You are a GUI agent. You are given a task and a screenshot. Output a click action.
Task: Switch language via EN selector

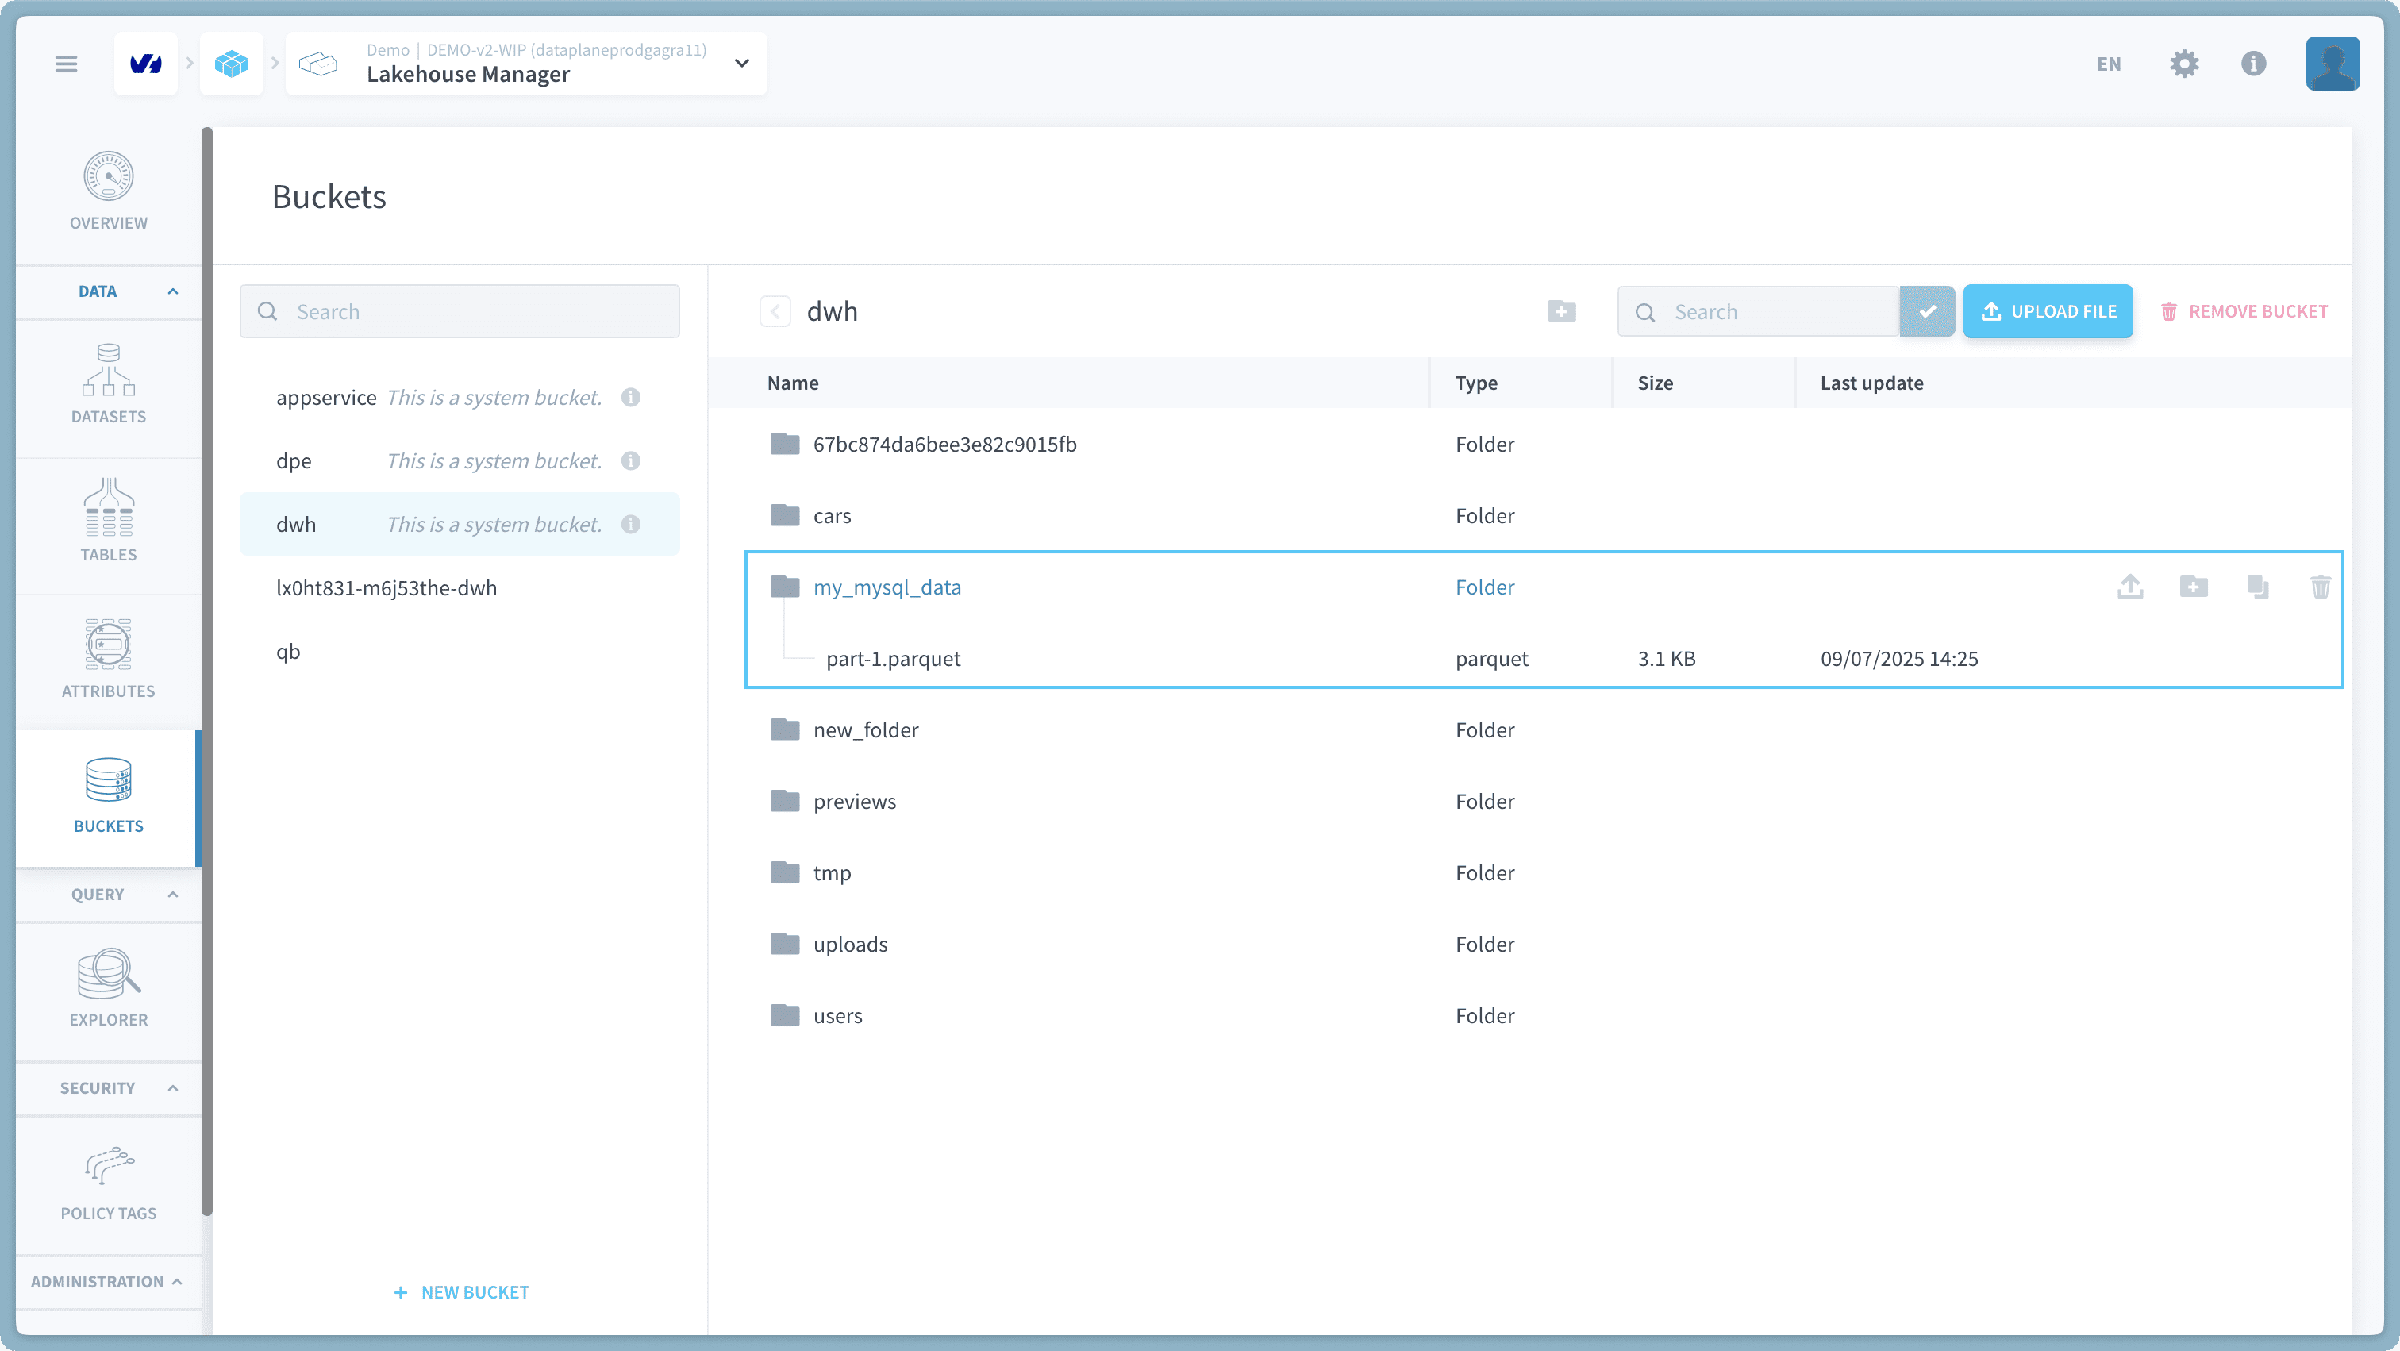(x=2109, y=64)
